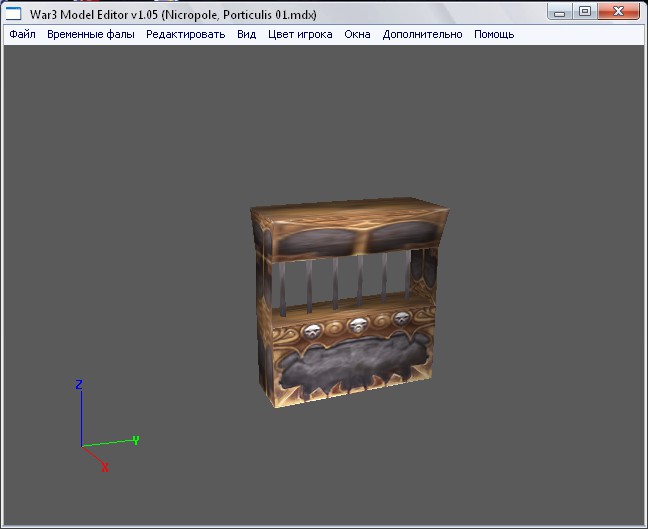Click the blue Z axis label
The image size is (648, 529).
[x=79, y=384]
